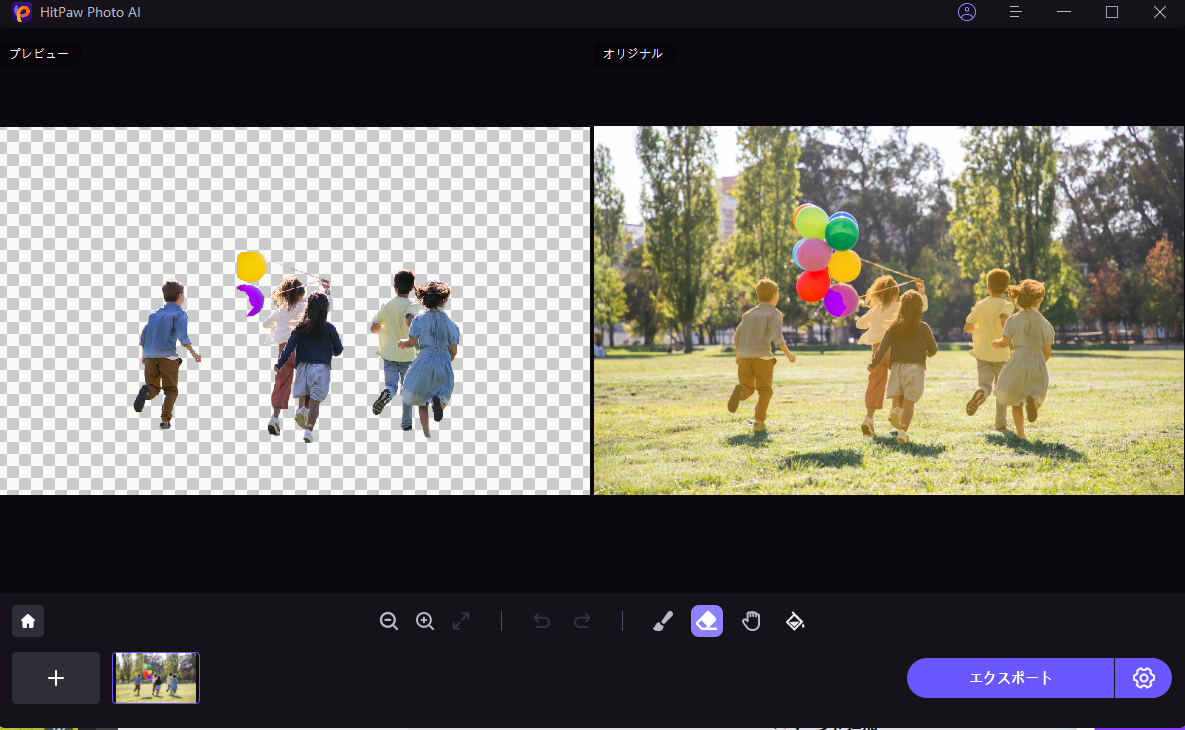
Task: Click the fit-to-screen expand arrows icon
Action: (x=461, y=621)
